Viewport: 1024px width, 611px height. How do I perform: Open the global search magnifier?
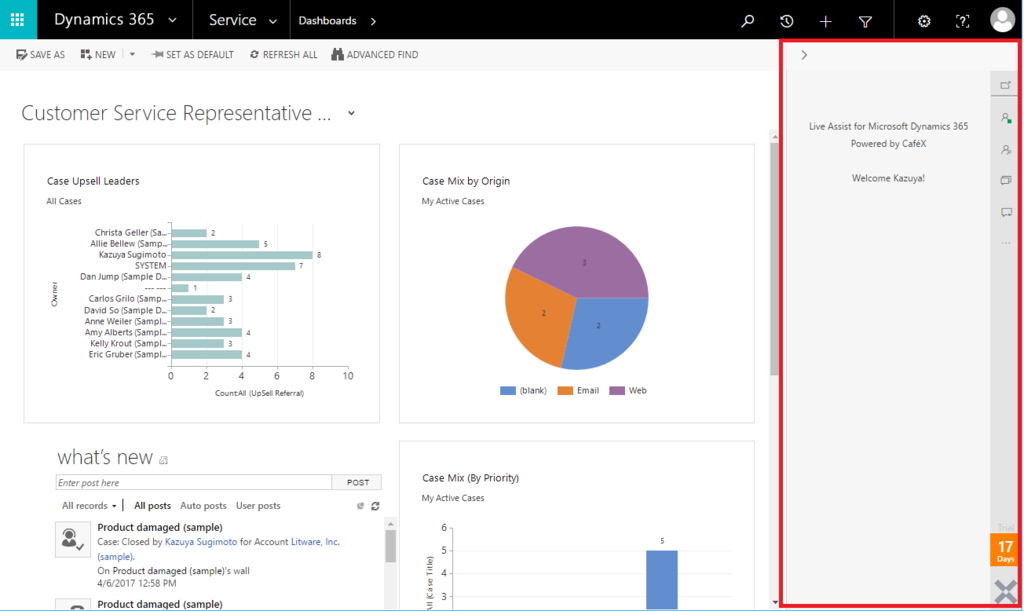[747, 21]
